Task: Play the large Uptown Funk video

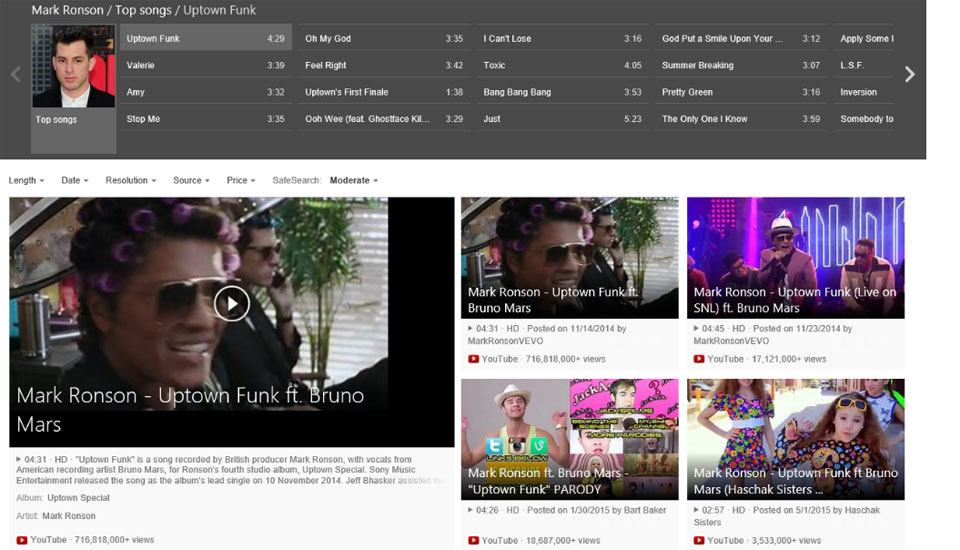Action: [231, 303]
